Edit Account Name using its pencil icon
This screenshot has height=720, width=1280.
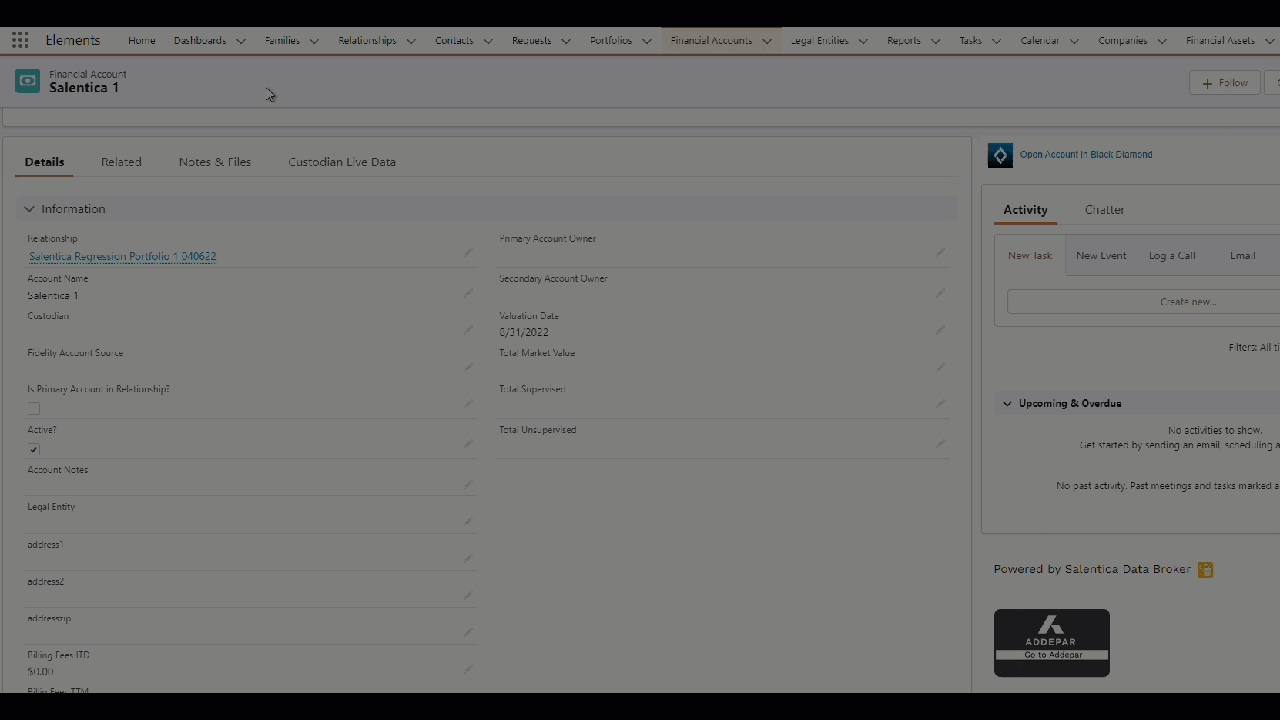468,293
